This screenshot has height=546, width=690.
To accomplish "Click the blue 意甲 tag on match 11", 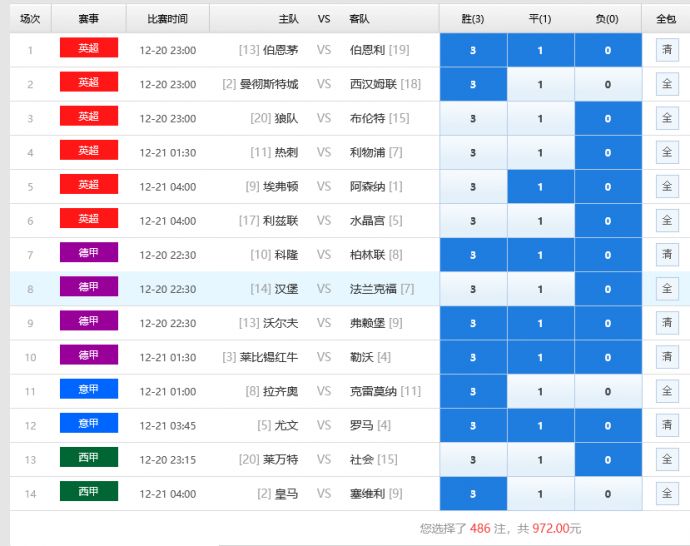I will pos(89,389).
